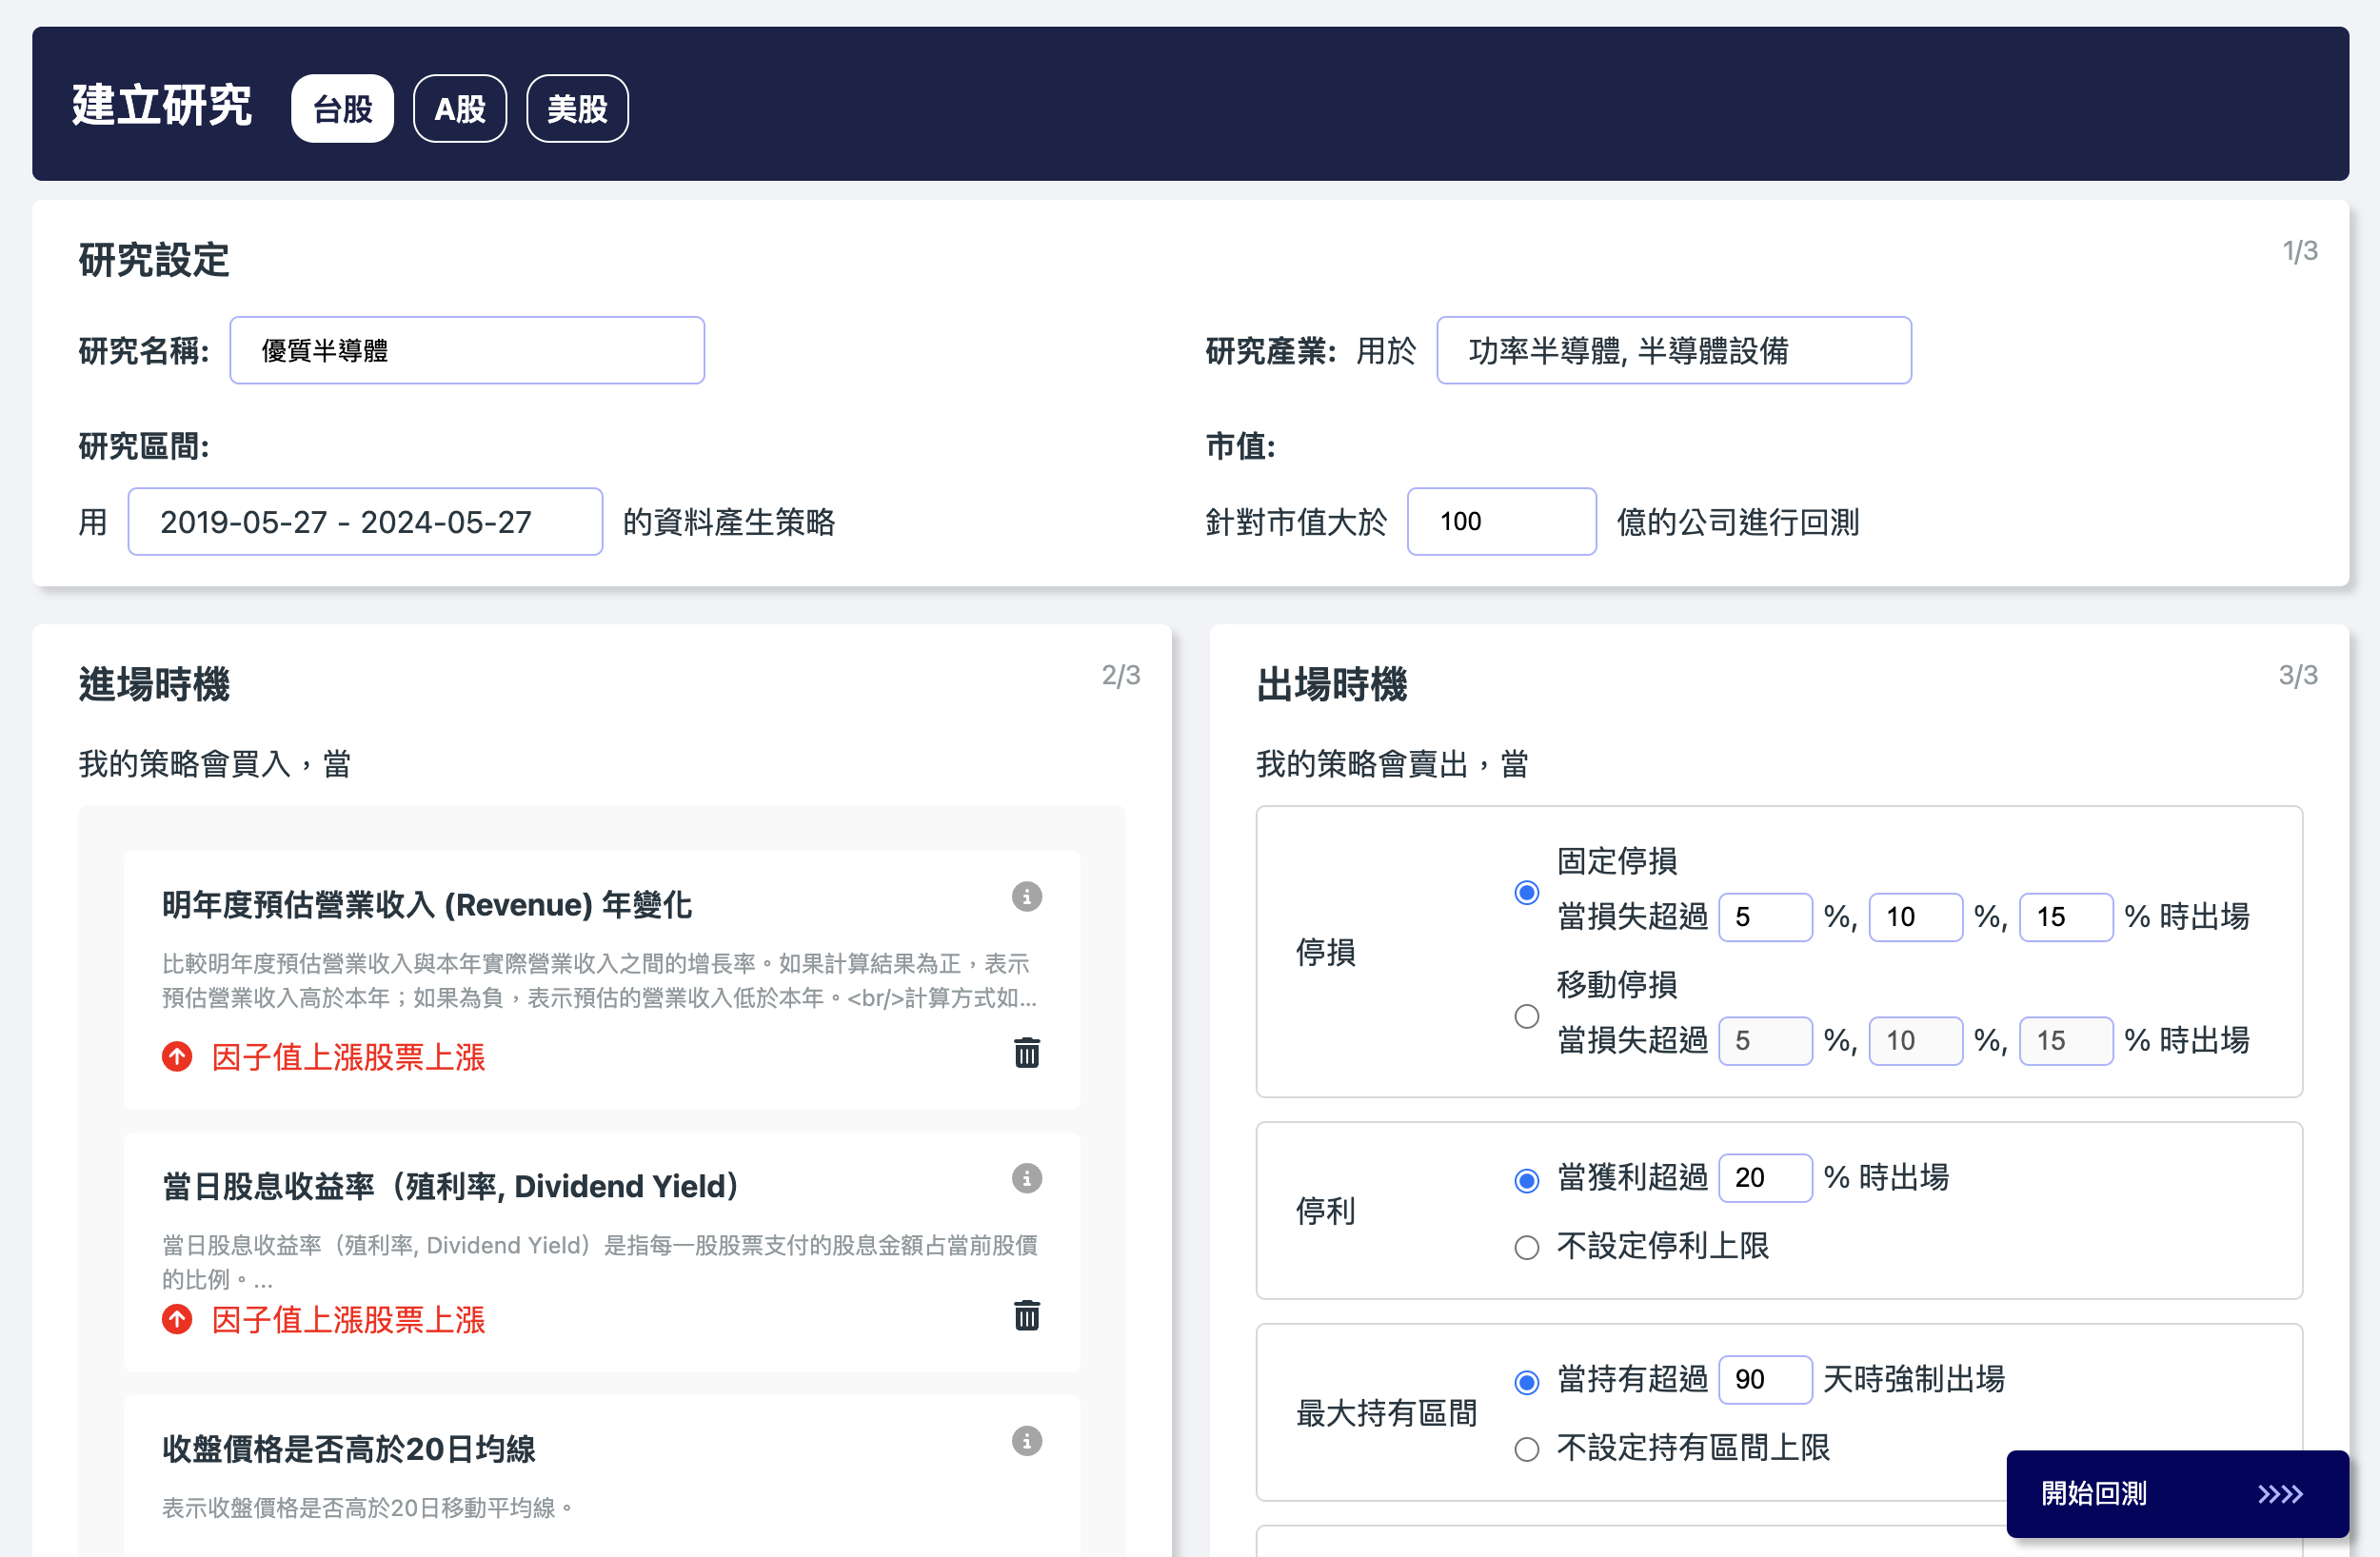
Task: Delete the Revenue 年變化 factor with trash icon
Action: click(x=1027, y=1053)
